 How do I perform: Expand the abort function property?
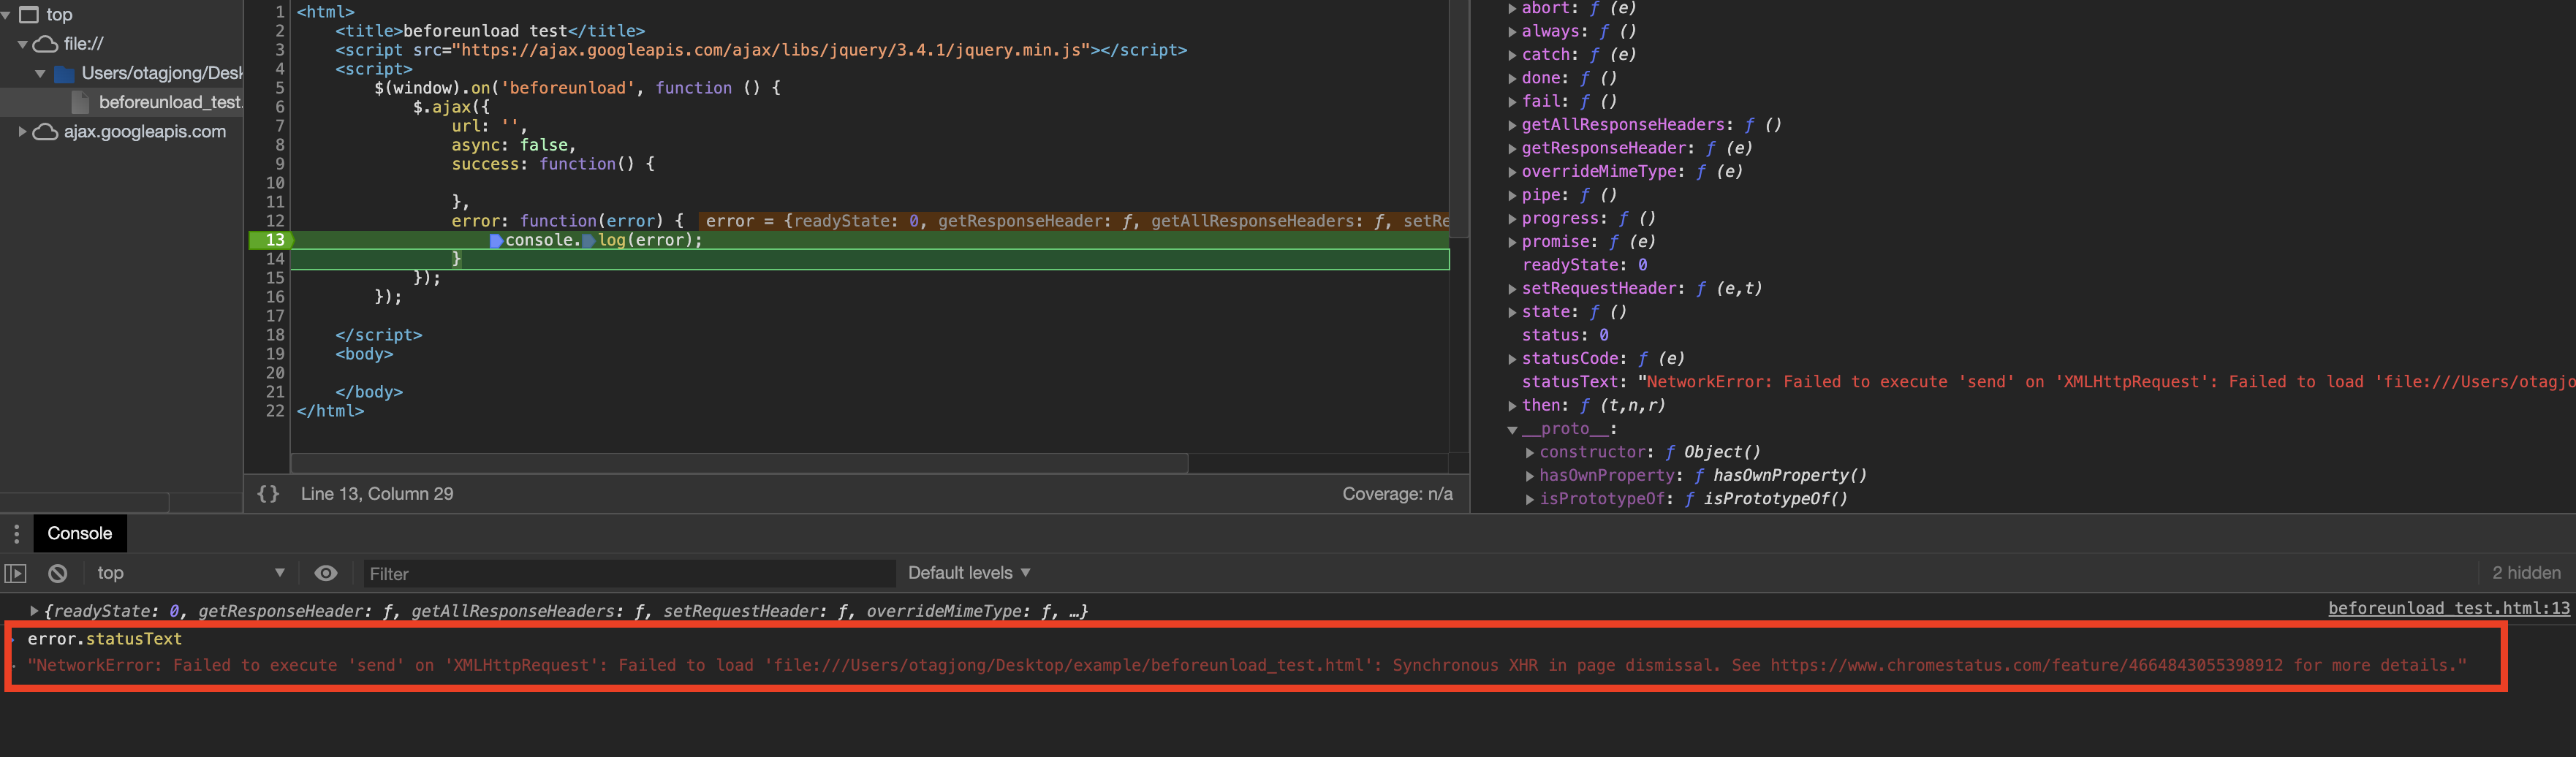(x=1513, y=8)
